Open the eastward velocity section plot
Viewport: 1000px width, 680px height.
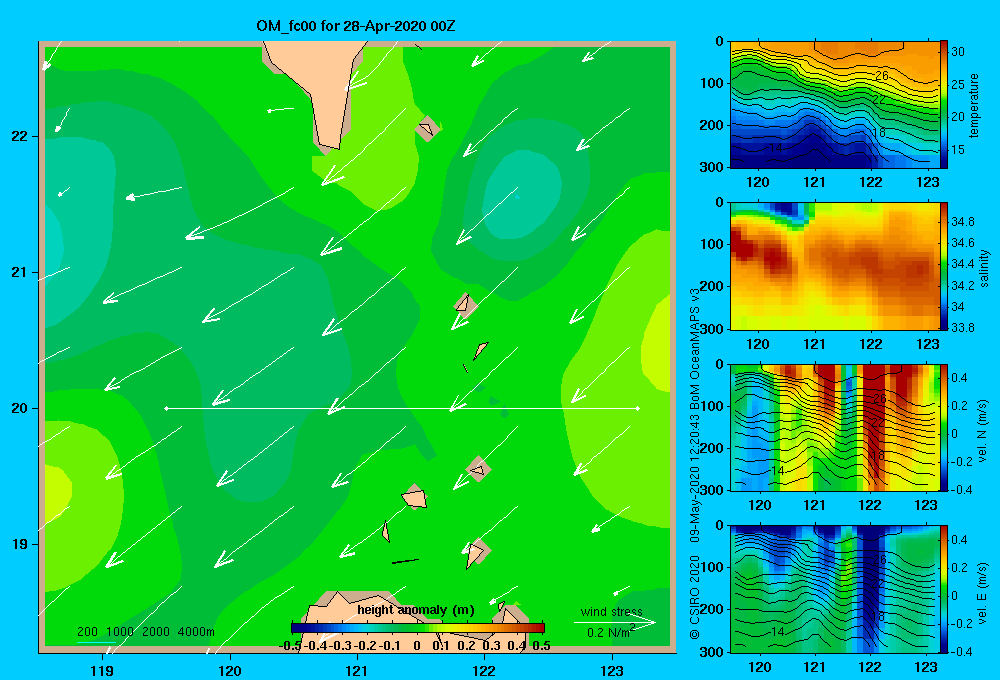[835, 589]
